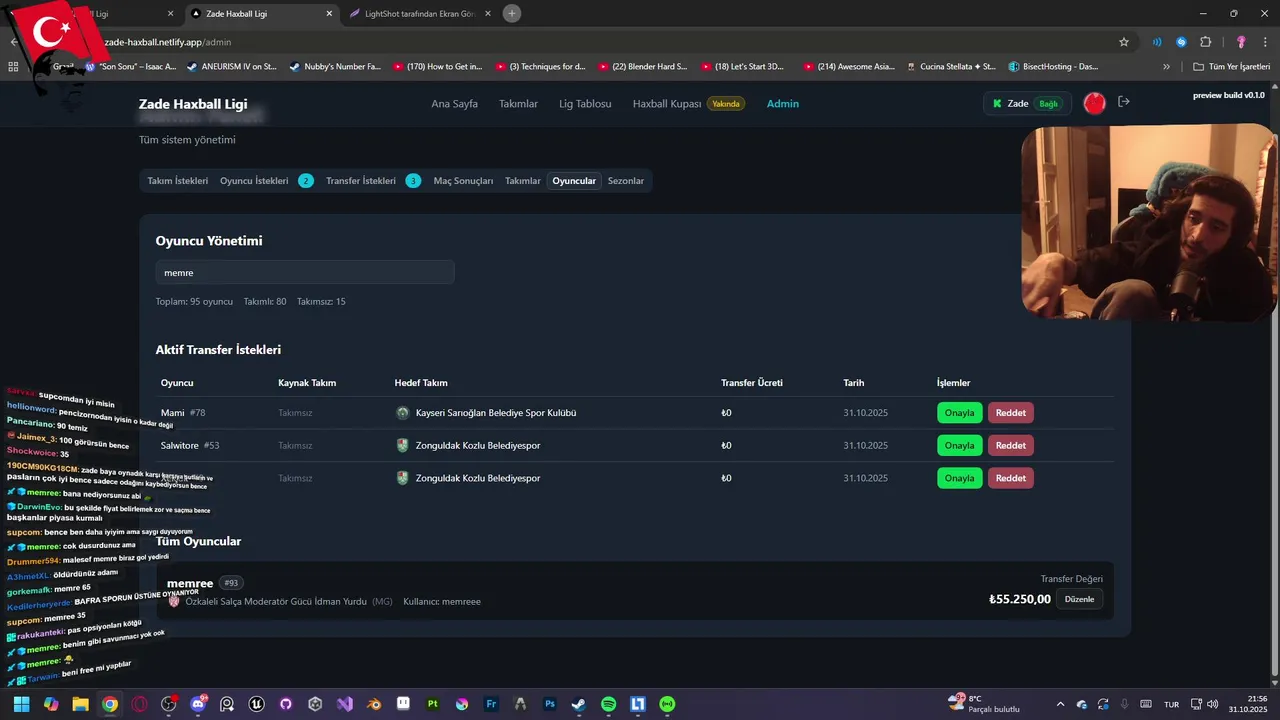Open File Explorer from the taskbar
This screenshot has width=1280, height=720.
(x=80, y=704)
